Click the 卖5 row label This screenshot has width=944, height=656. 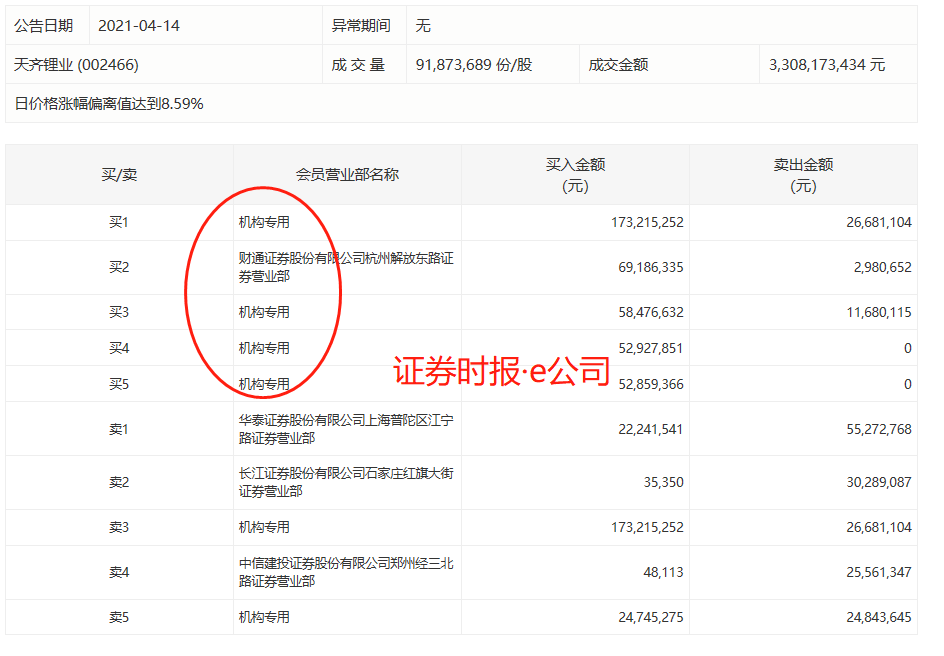tap(119, 617)
